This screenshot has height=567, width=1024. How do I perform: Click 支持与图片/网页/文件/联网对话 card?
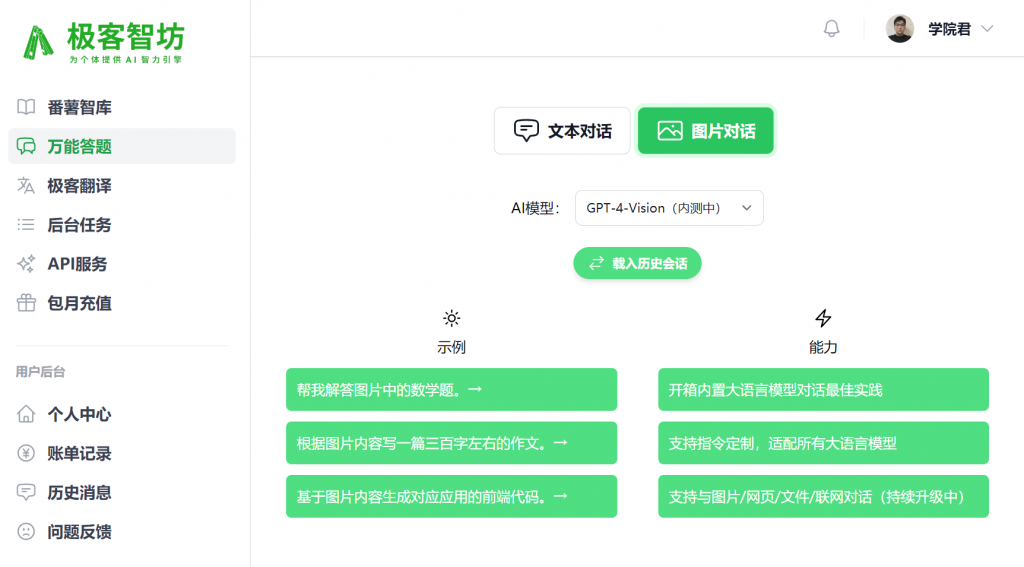823,496
